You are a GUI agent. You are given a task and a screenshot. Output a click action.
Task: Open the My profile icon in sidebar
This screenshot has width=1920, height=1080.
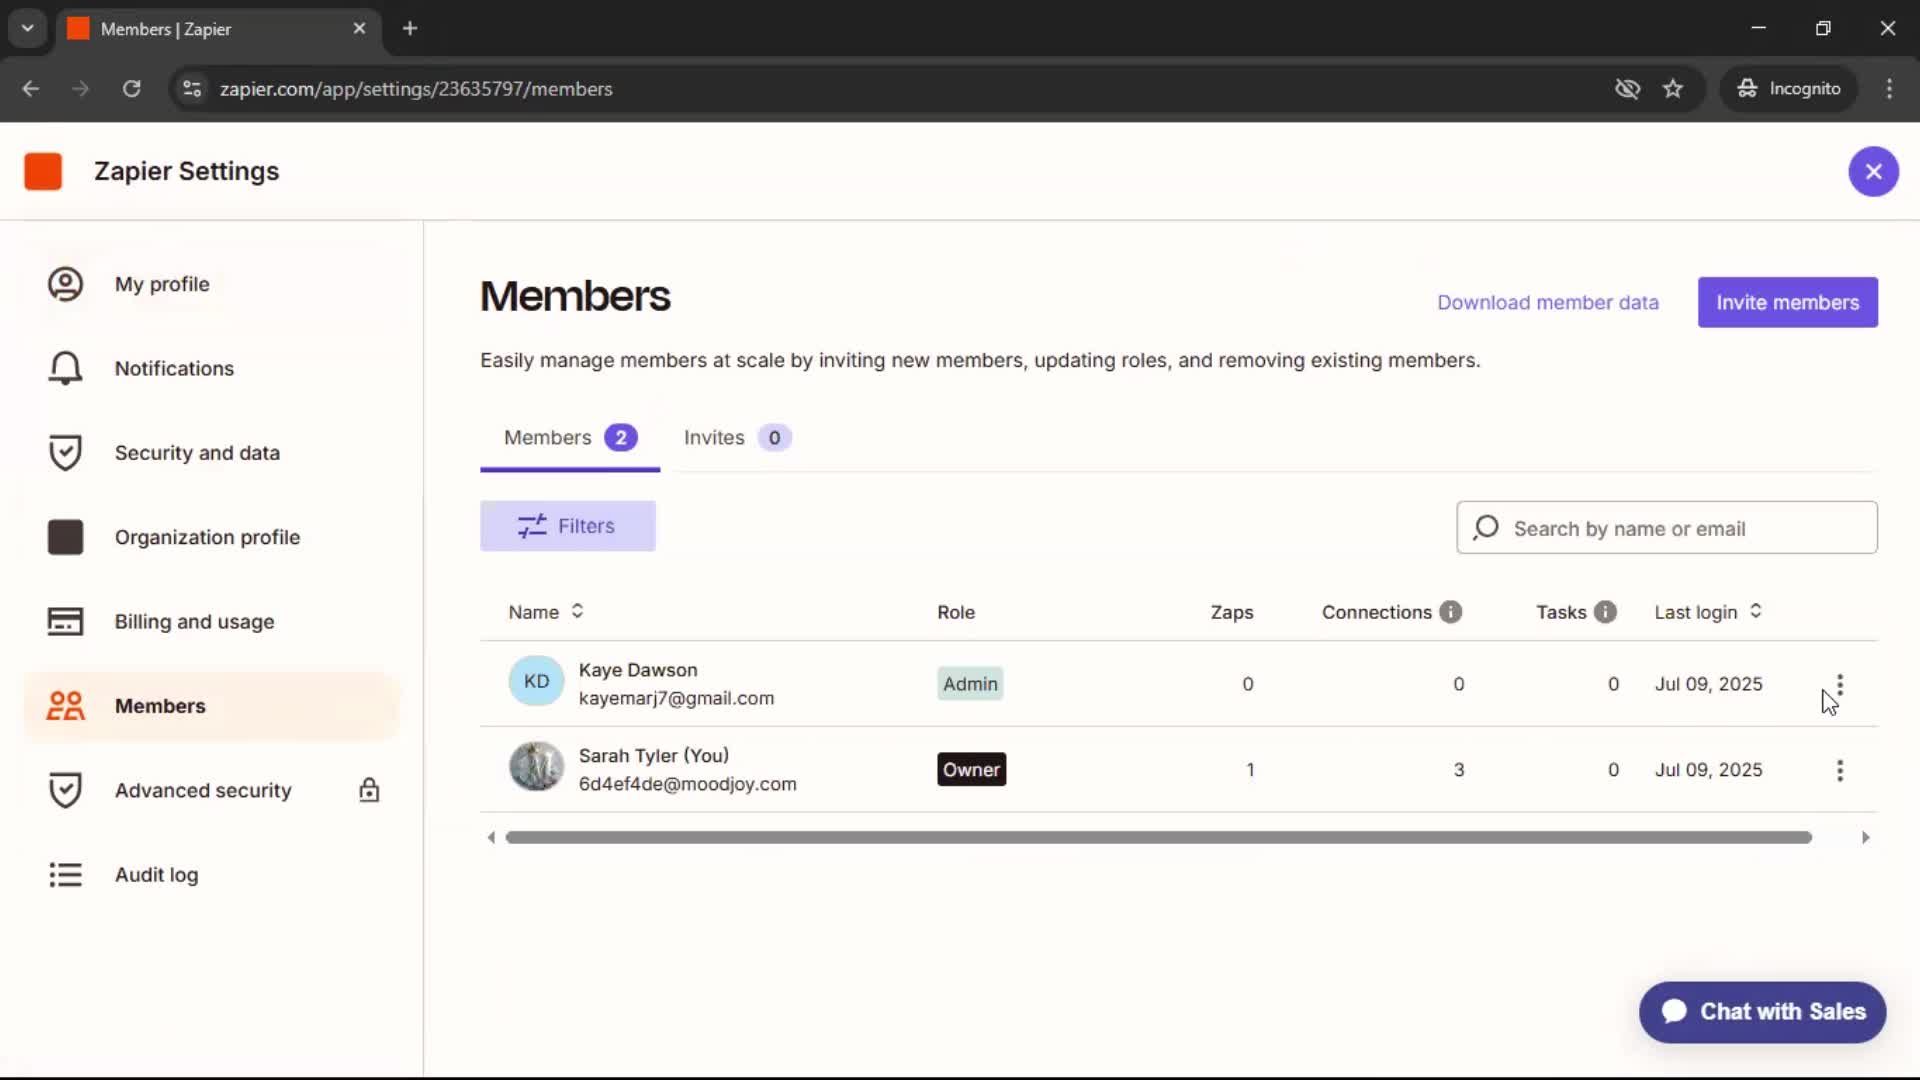pyautogui.click(x=65, y=284)
